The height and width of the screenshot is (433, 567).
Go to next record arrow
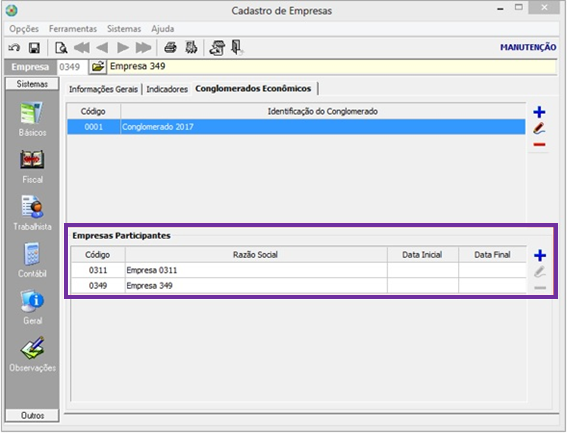[x=123, y=47]
